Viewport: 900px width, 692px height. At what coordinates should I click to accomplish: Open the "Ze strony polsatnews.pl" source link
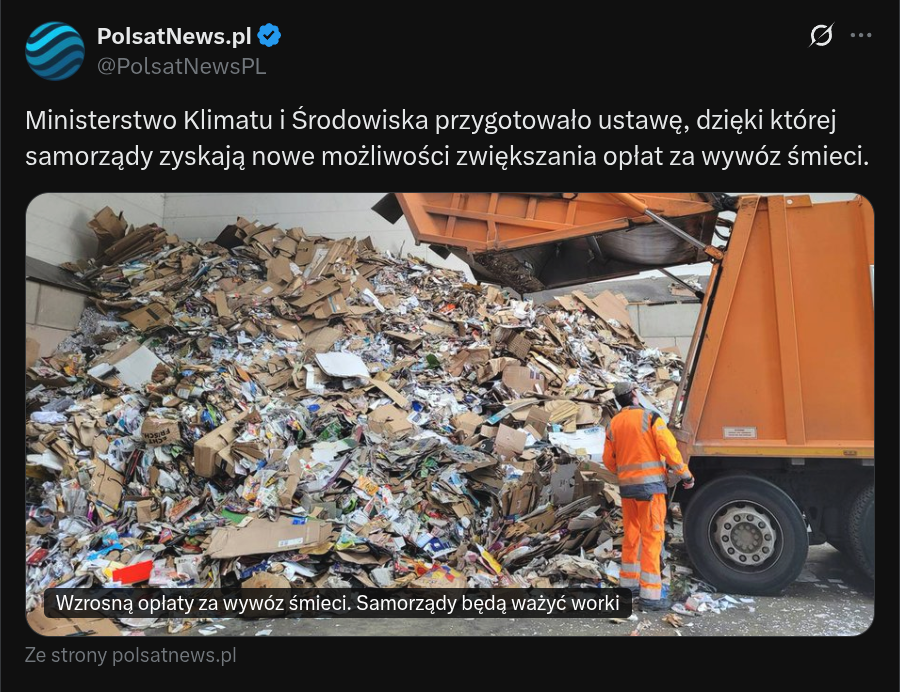coord(131,655)
